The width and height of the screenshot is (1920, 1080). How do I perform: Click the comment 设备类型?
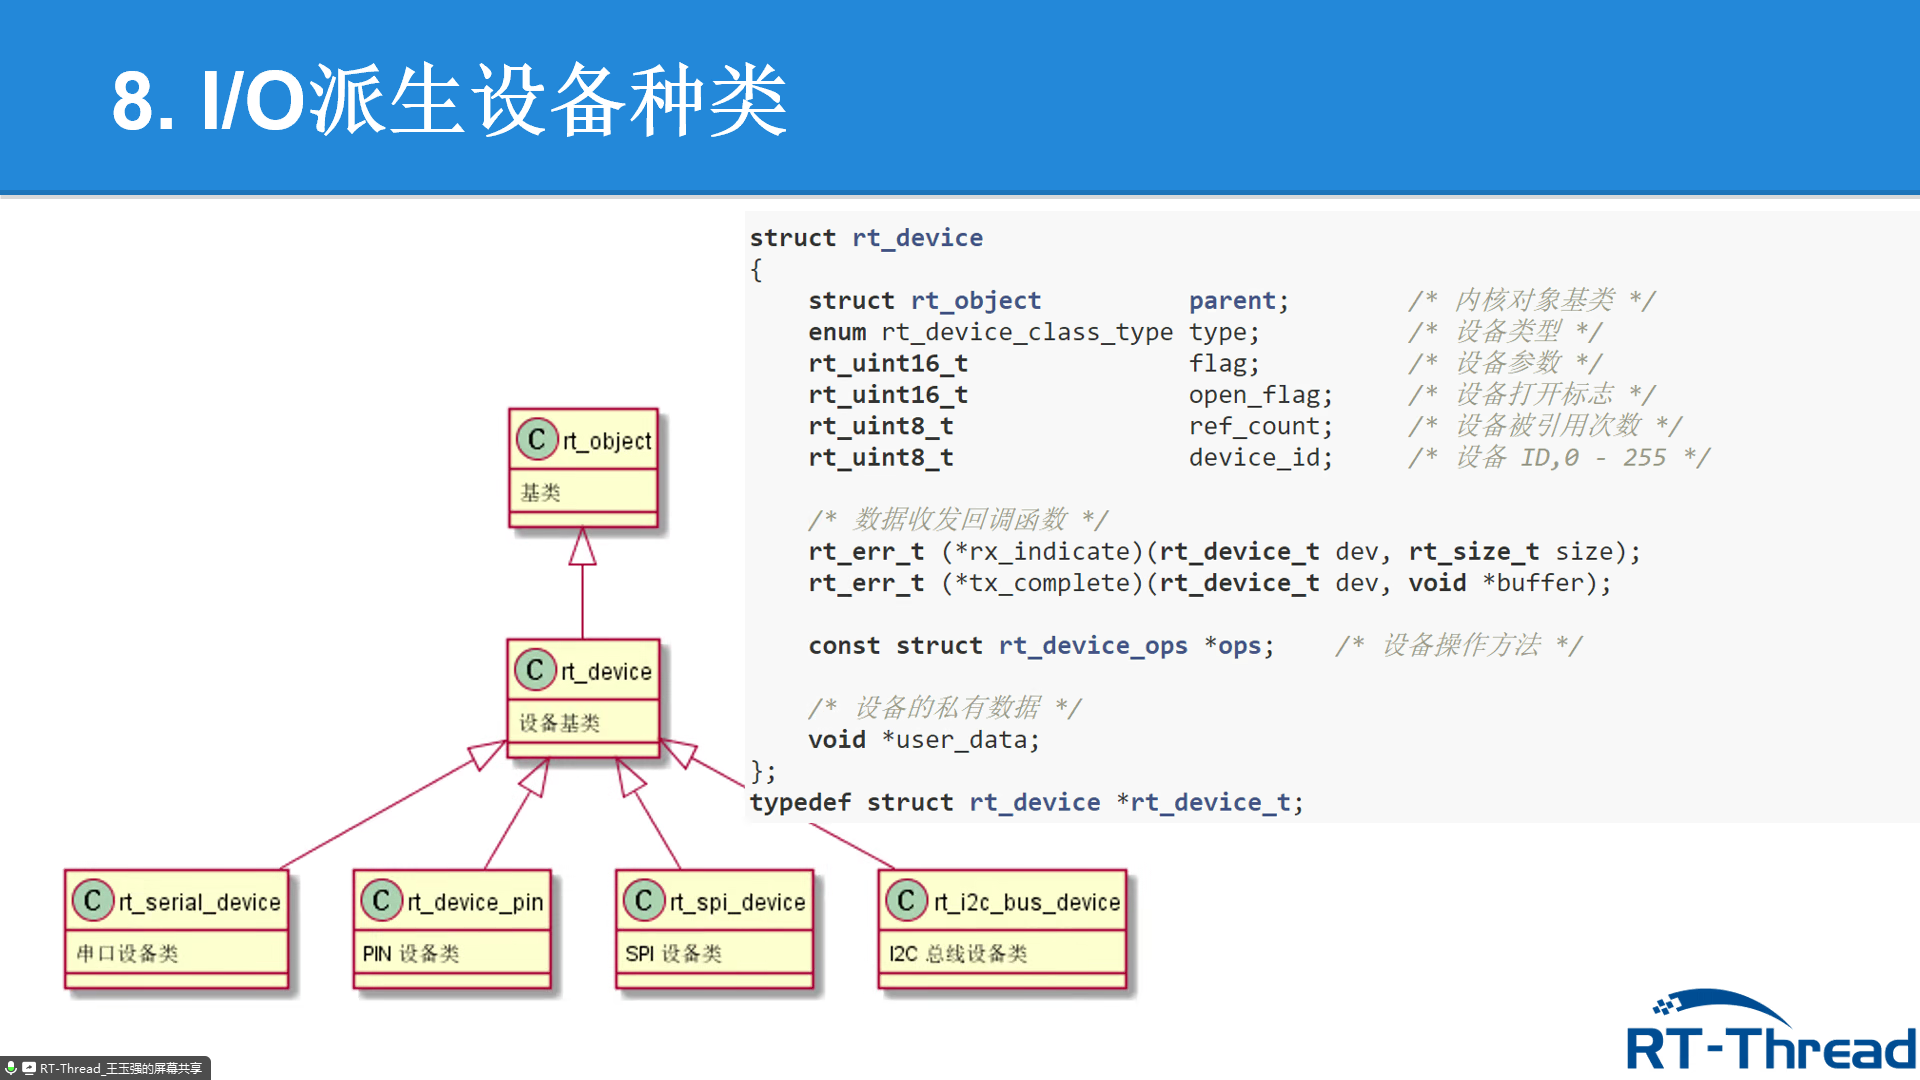click(x=1507, y=332)
